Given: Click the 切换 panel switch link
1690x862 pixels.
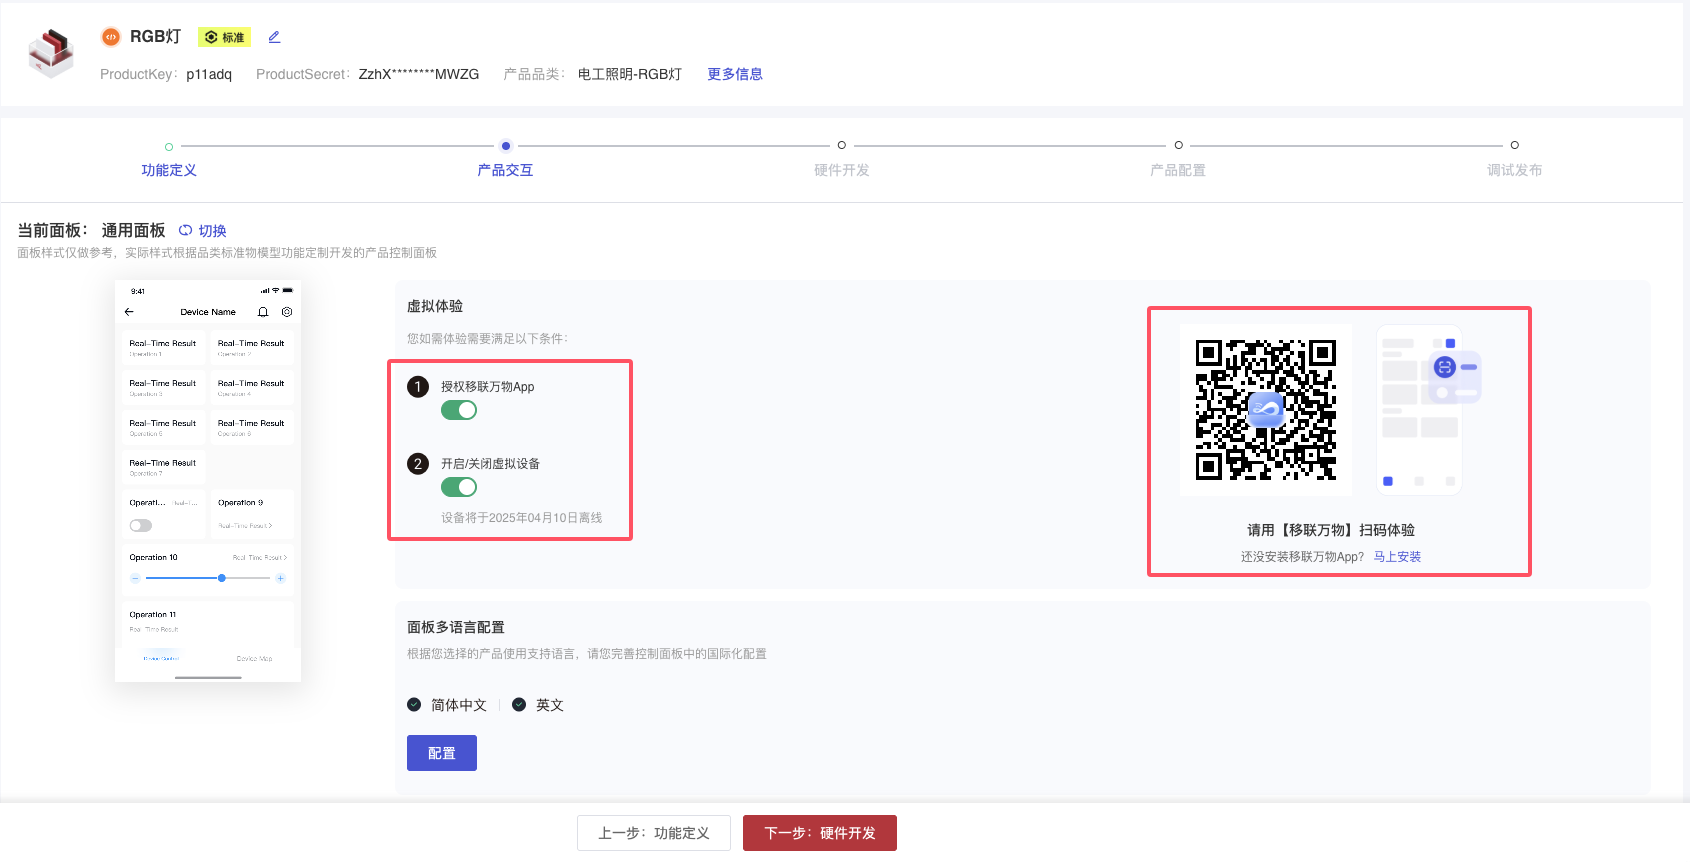Looking at the screenshot, I should (203, 231).
